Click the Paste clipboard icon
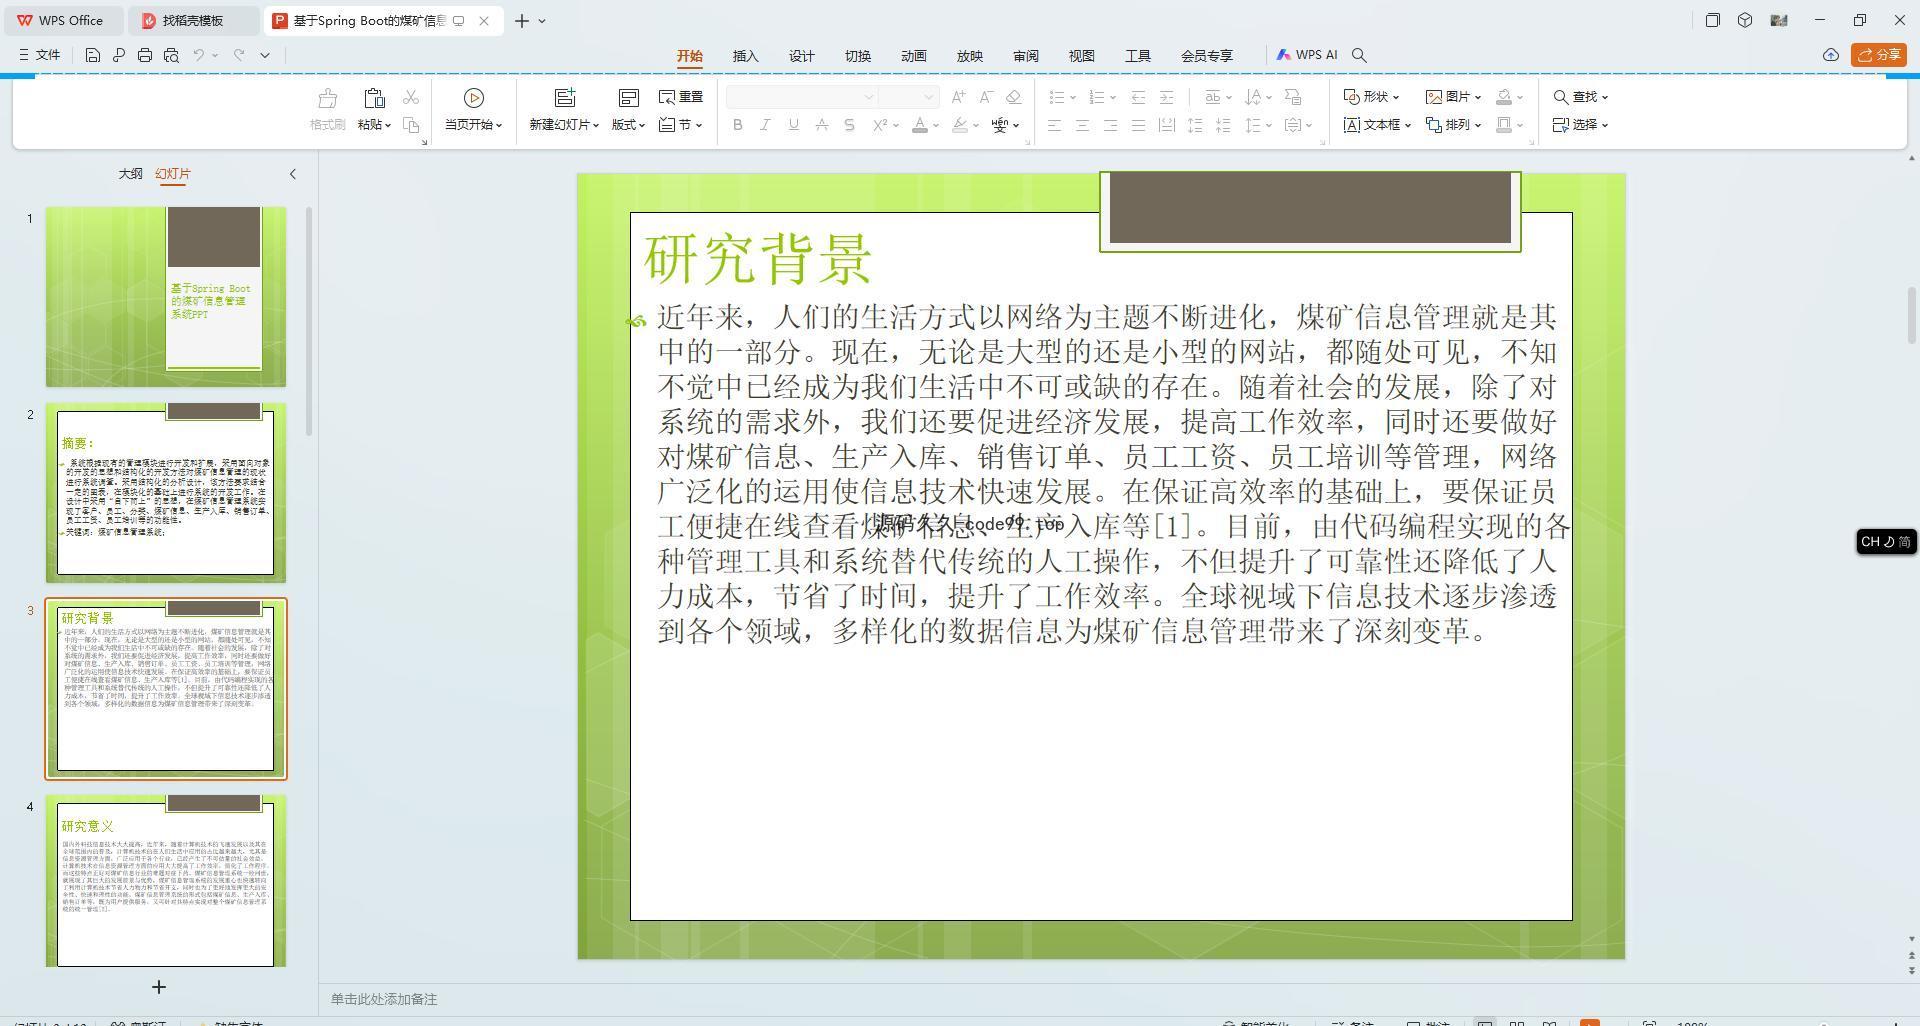 coord(374,98)
